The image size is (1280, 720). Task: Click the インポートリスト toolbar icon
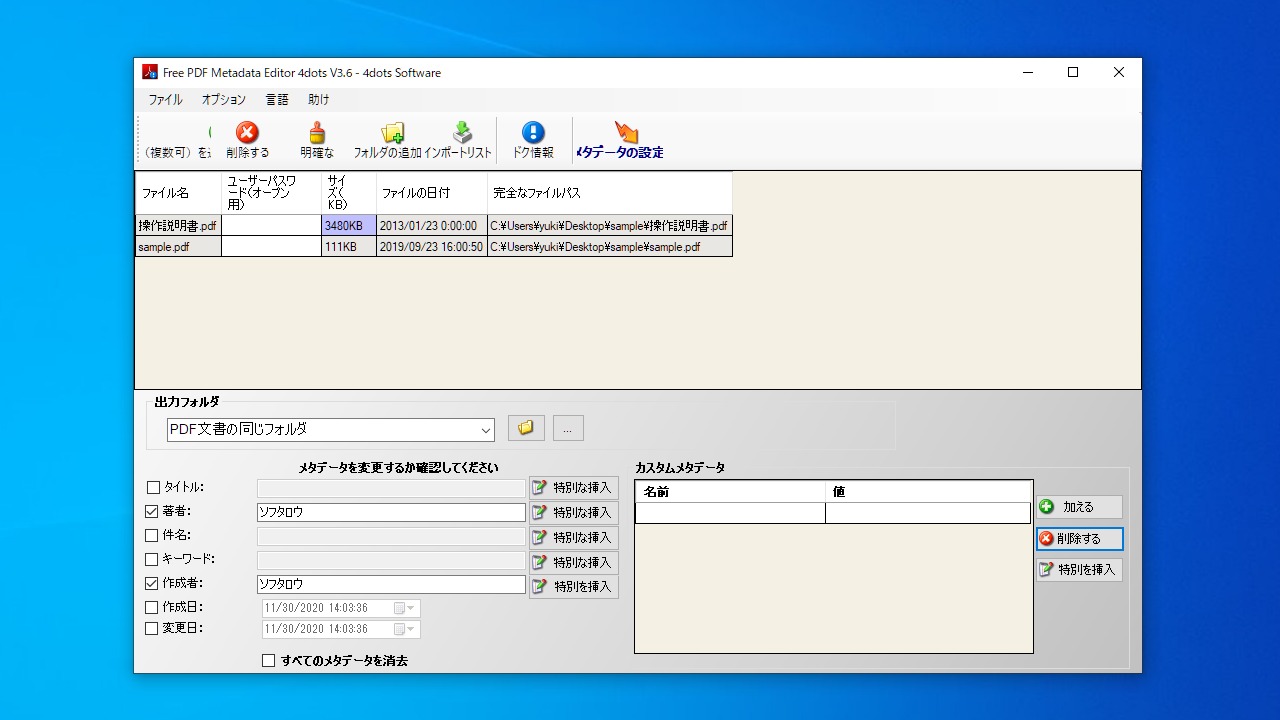tap(461, 133)
